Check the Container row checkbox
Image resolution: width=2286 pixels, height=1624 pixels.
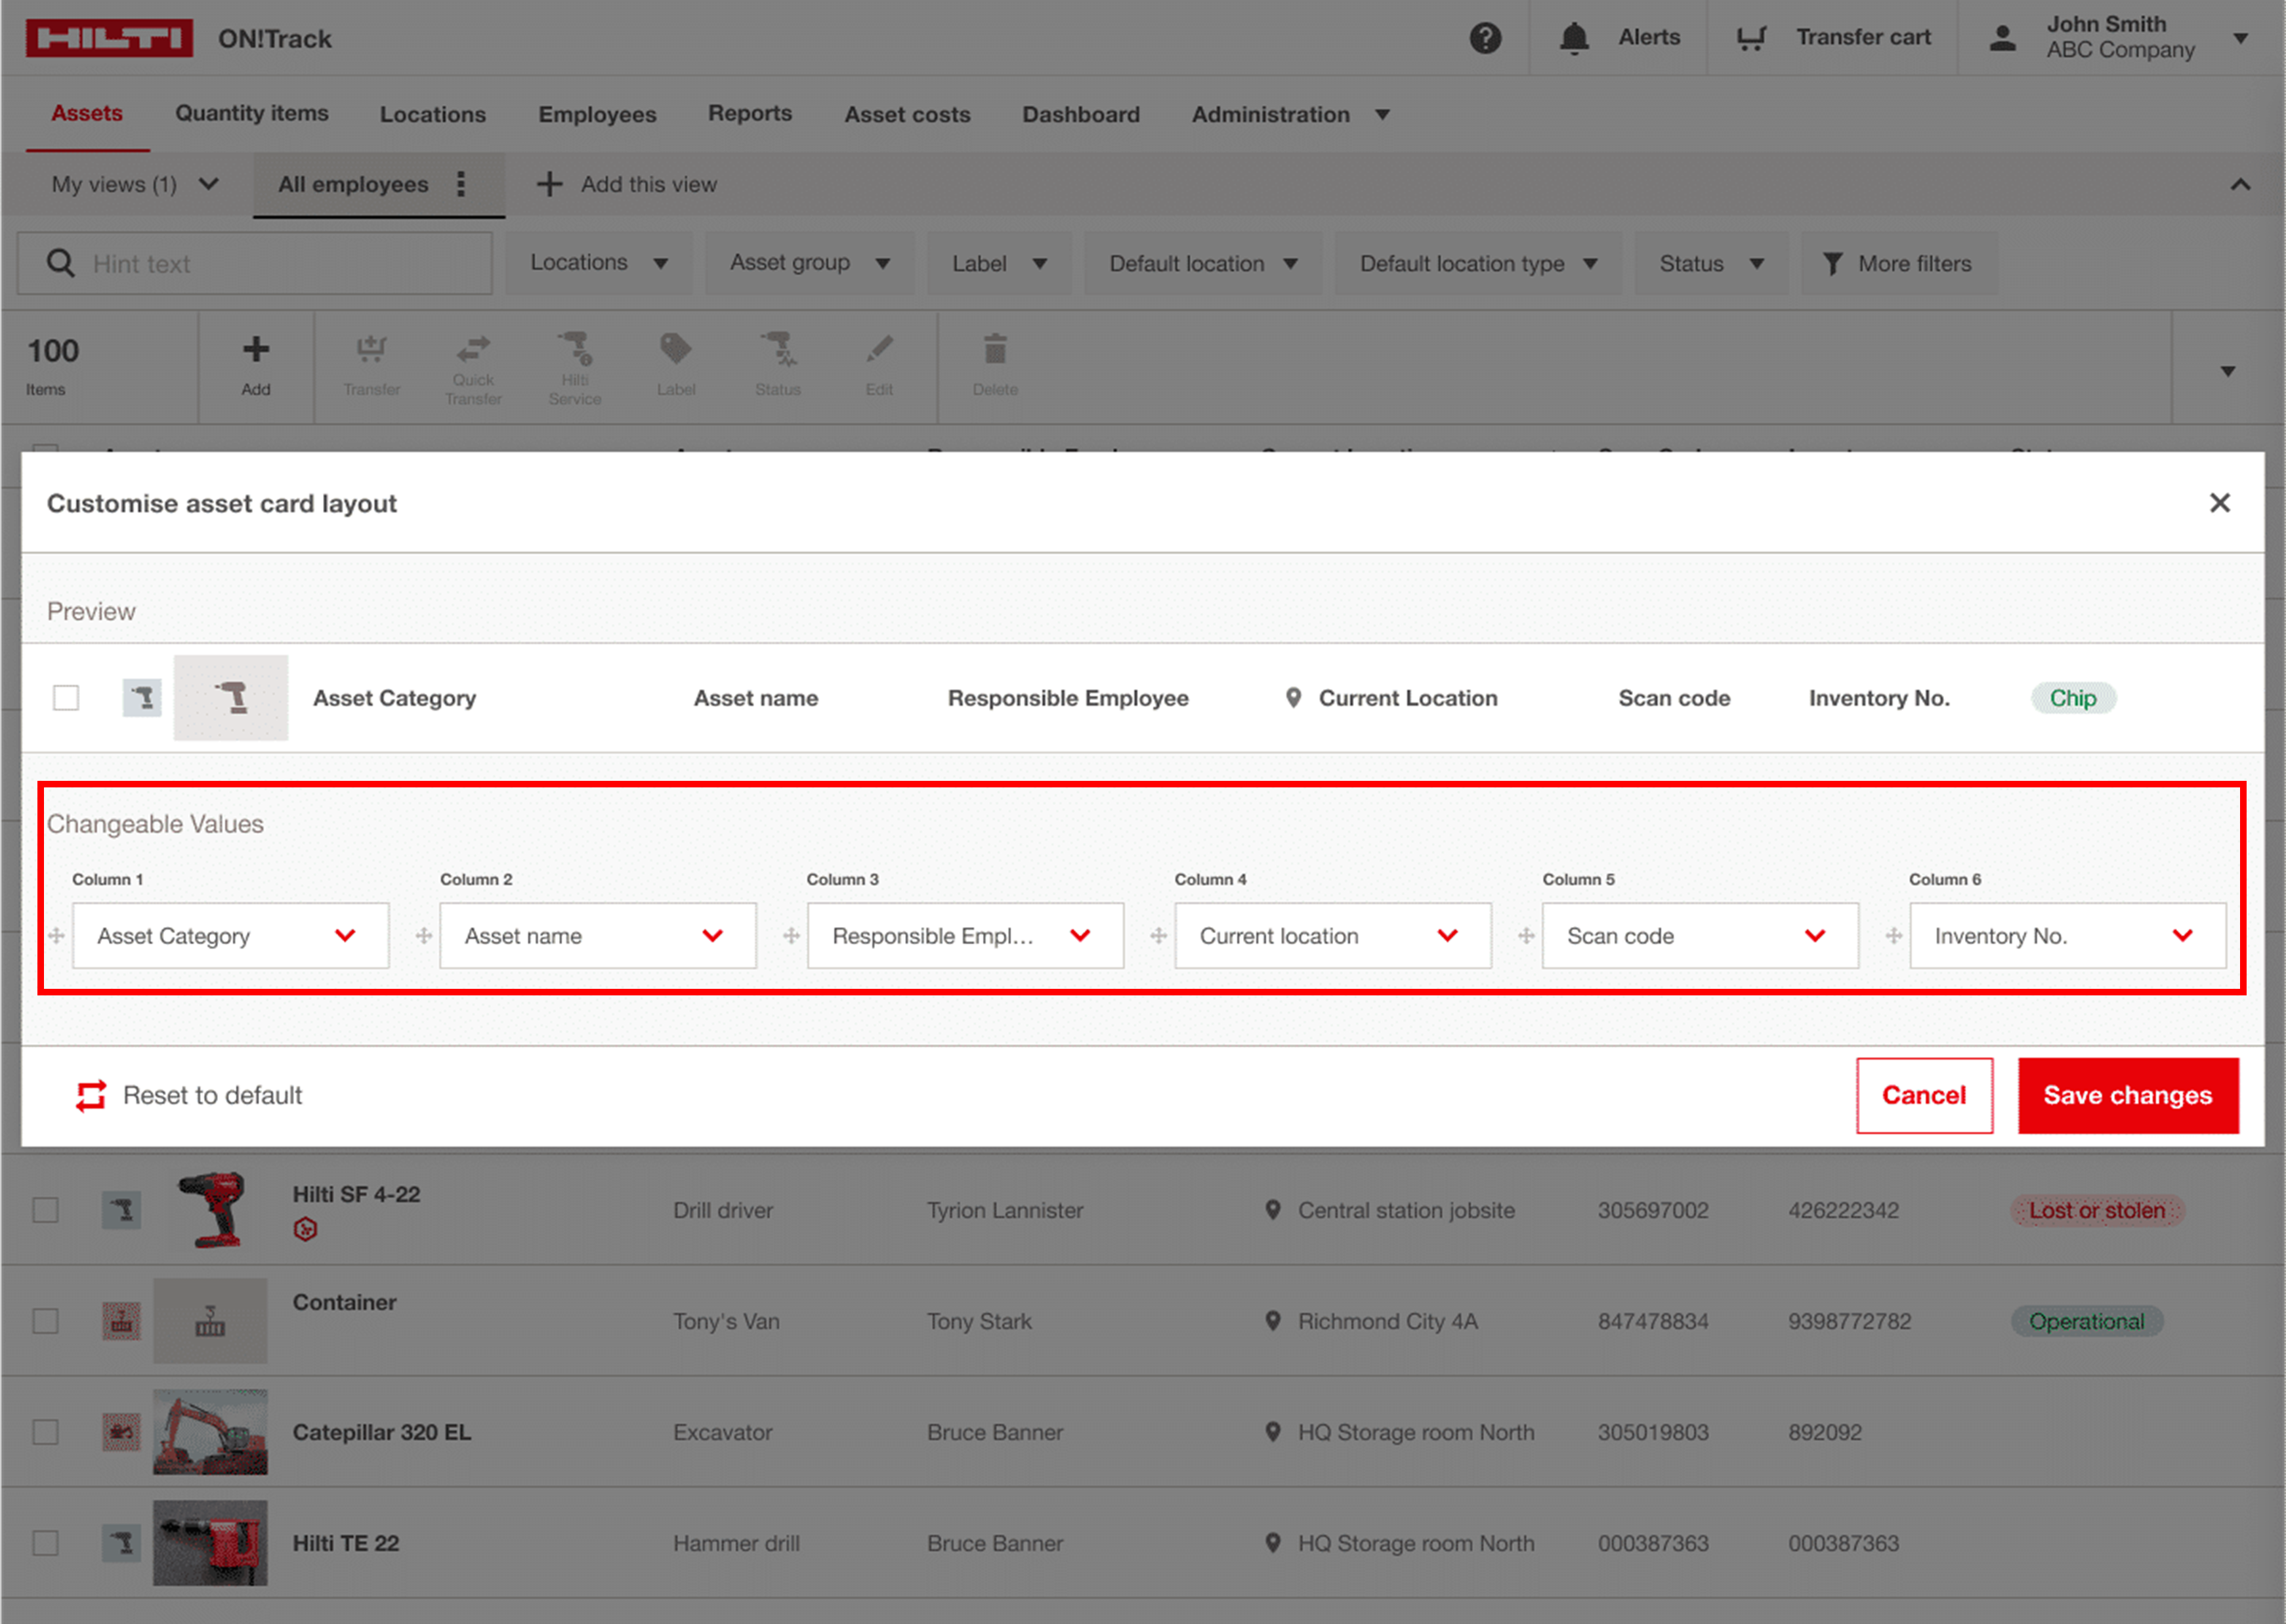click(45, 1321)
